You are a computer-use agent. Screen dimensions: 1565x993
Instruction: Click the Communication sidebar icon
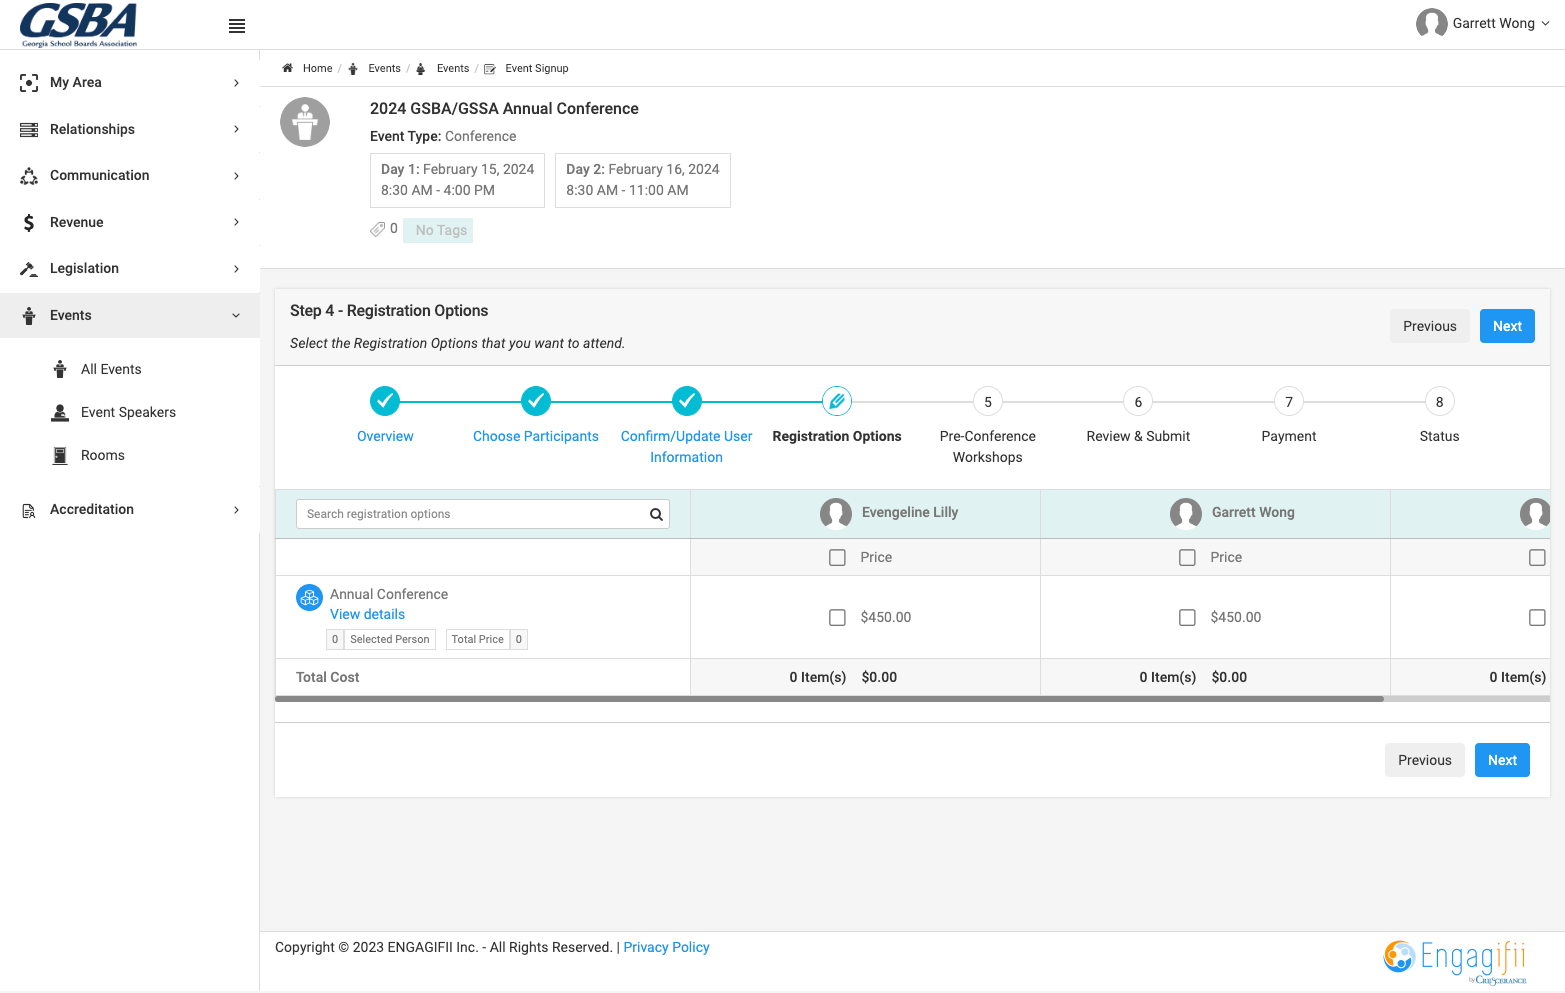coord(29,176)
